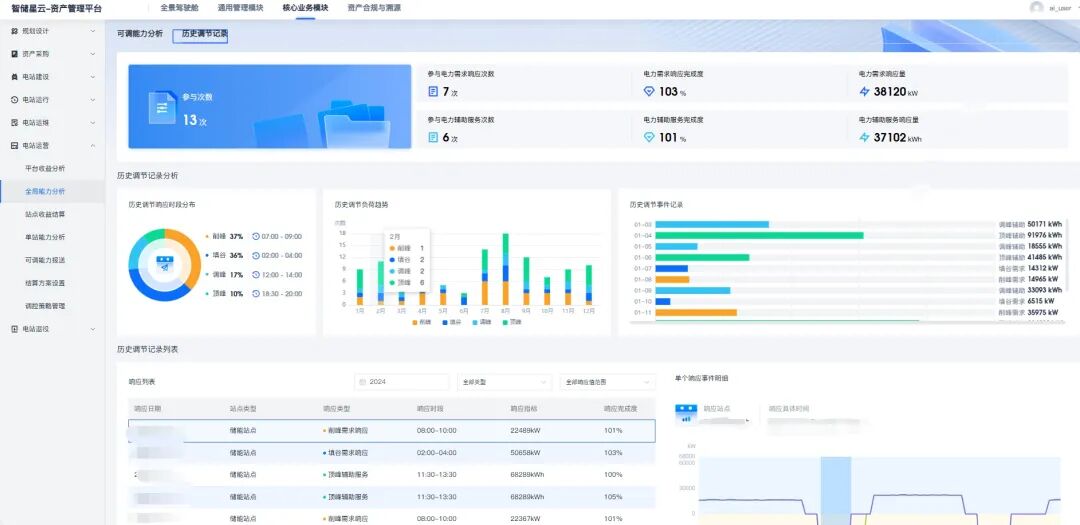The width and height of the screenshot is (1080, 525).
Task: Click the lightning icon next to 38120 kW
Action: 865,91
